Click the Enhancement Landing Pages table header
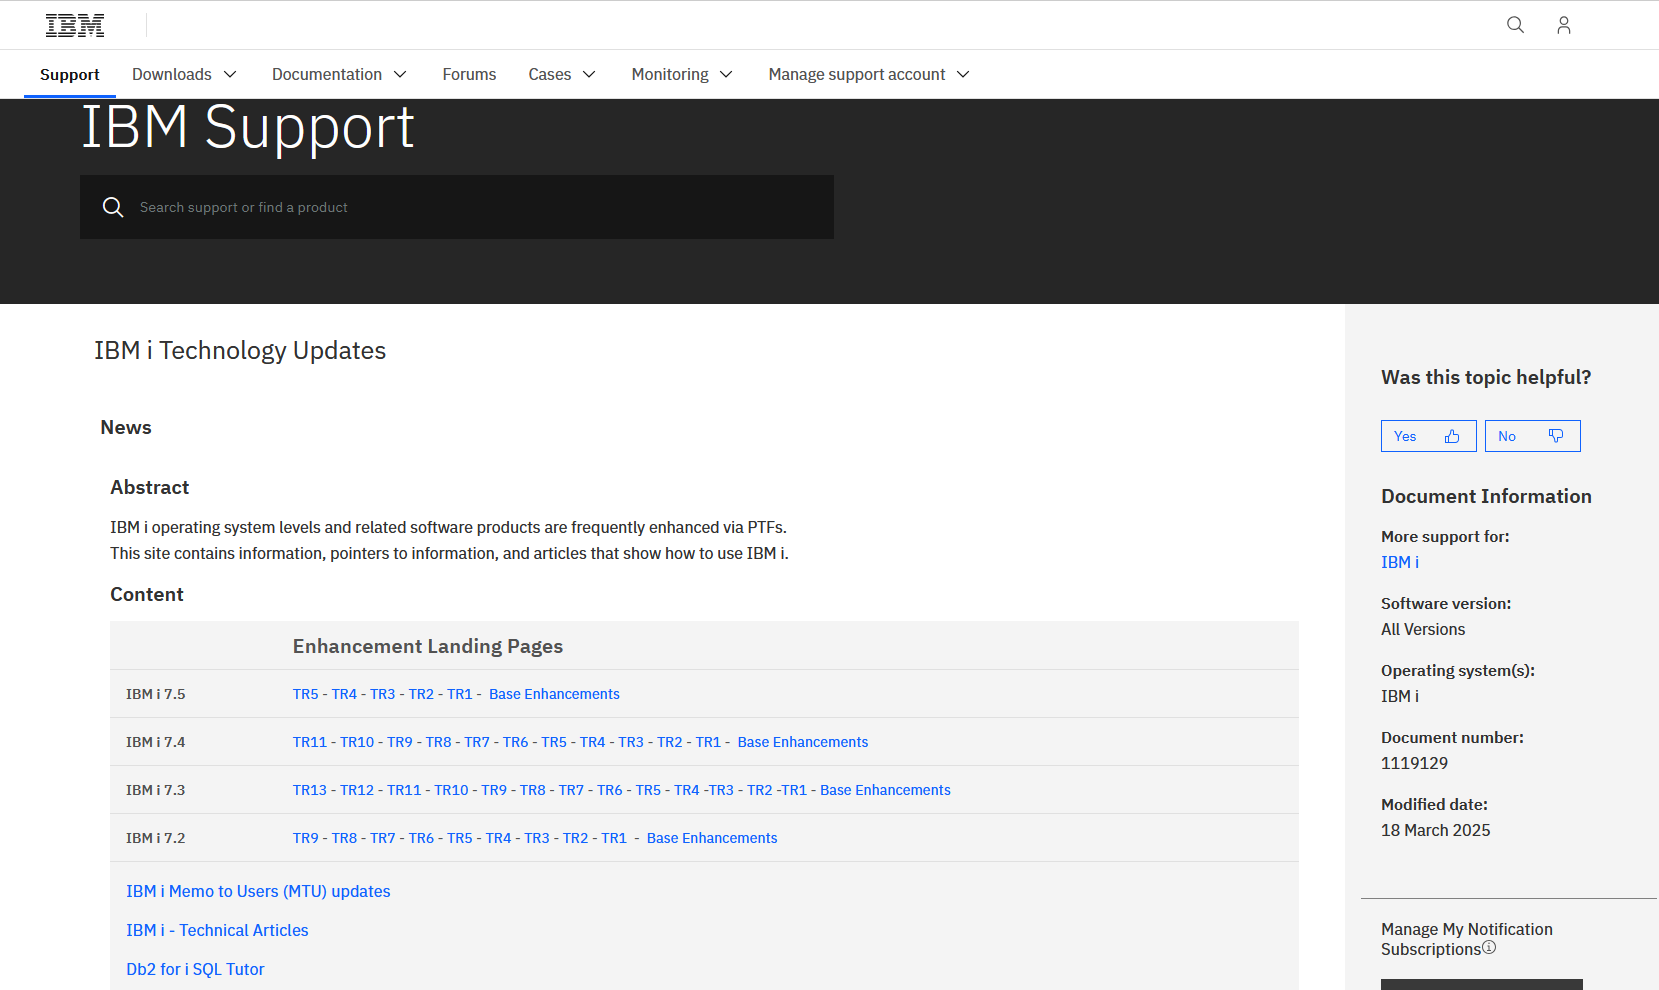This screenshot has width=1659, height=990. pos(428,646)
